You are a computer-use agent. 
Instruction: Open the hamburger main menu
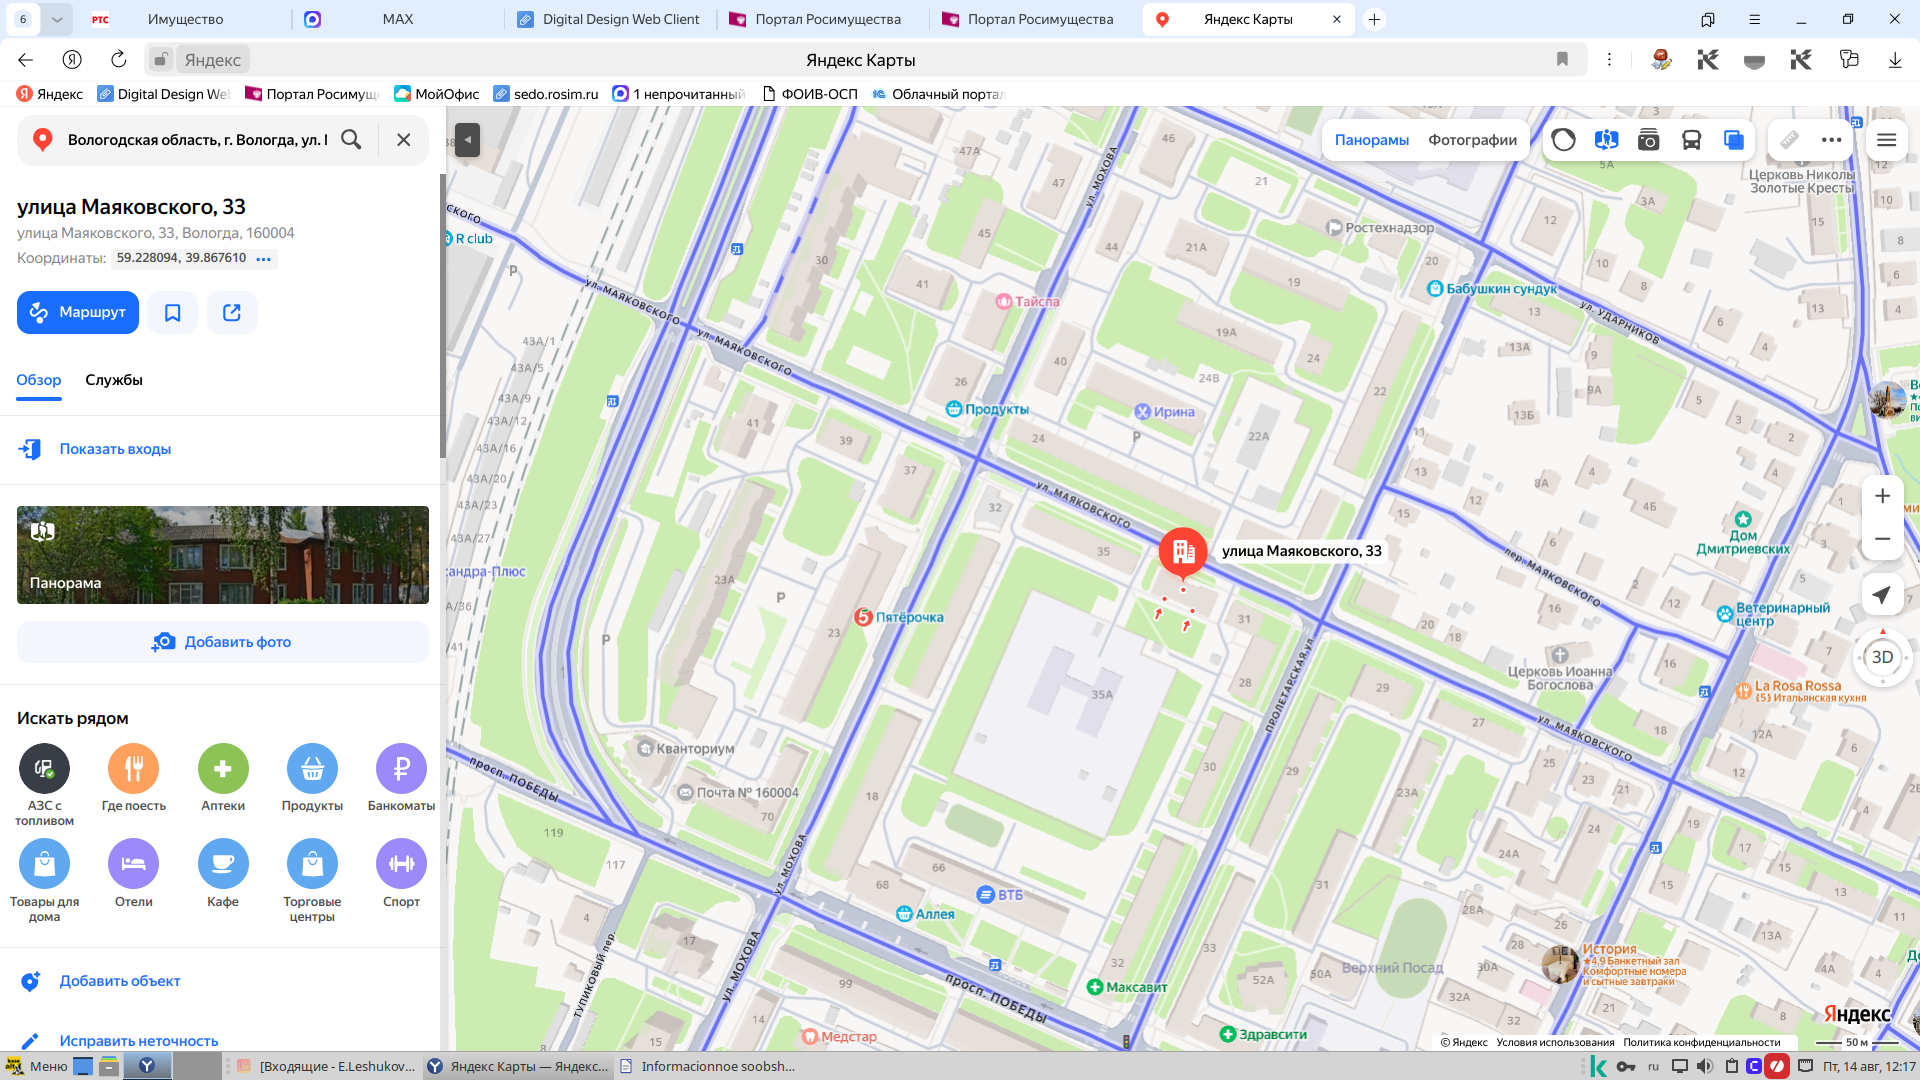point(1887,140)
